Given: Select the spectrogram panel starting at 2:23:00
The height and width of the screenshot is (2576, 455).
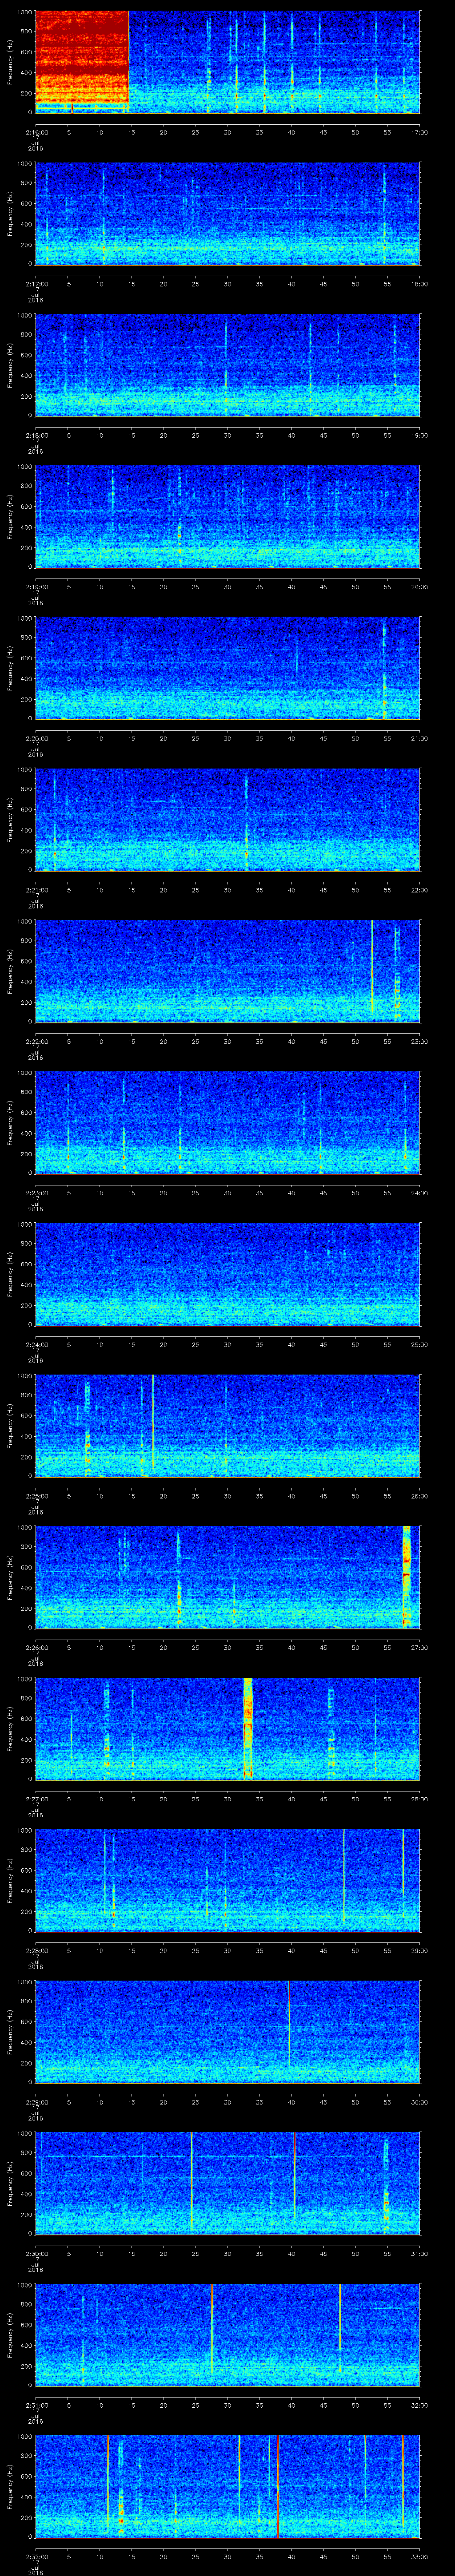Looking at the screenshot, I should coord(228,1123).
